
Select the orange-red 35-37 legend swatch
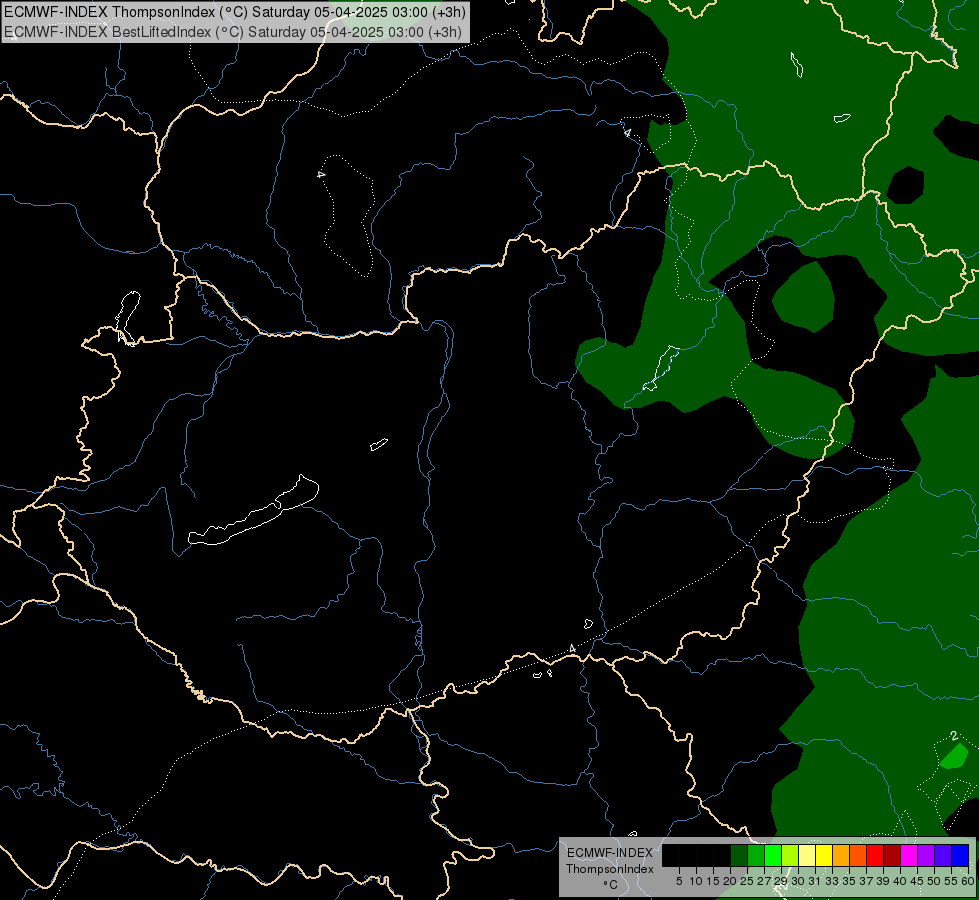click(x=858, y=855)
